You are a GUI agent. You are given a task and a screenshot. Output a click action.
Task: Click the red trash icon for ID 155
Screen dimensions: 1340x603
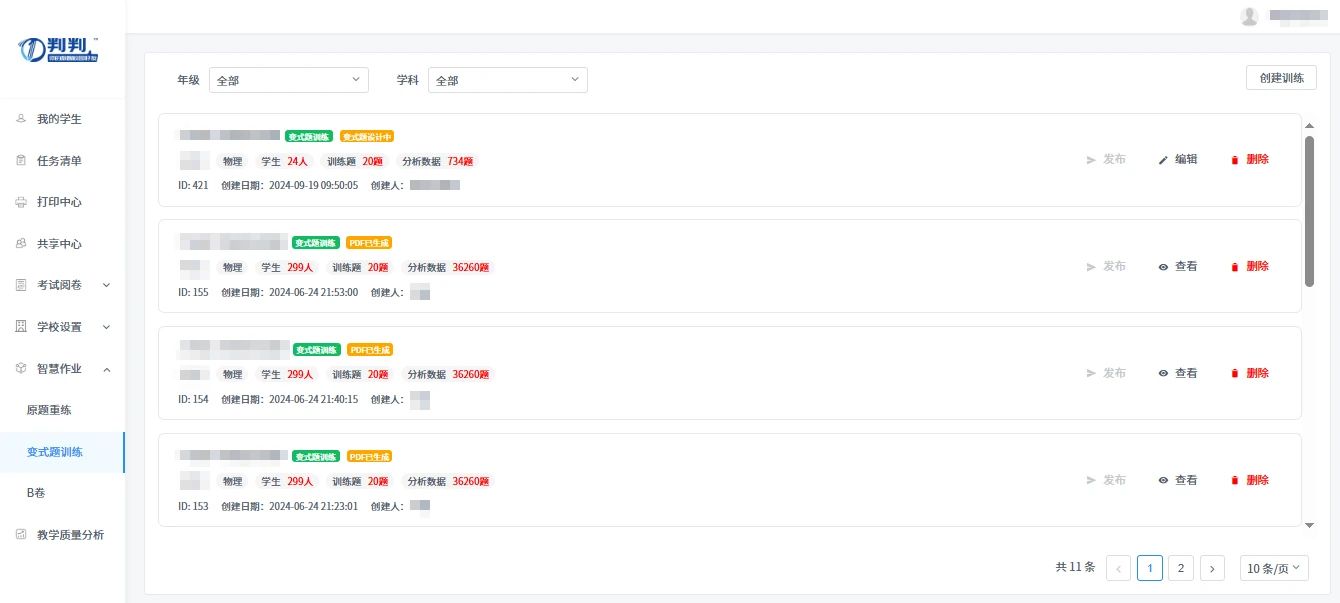click(x=1234, y=267)
